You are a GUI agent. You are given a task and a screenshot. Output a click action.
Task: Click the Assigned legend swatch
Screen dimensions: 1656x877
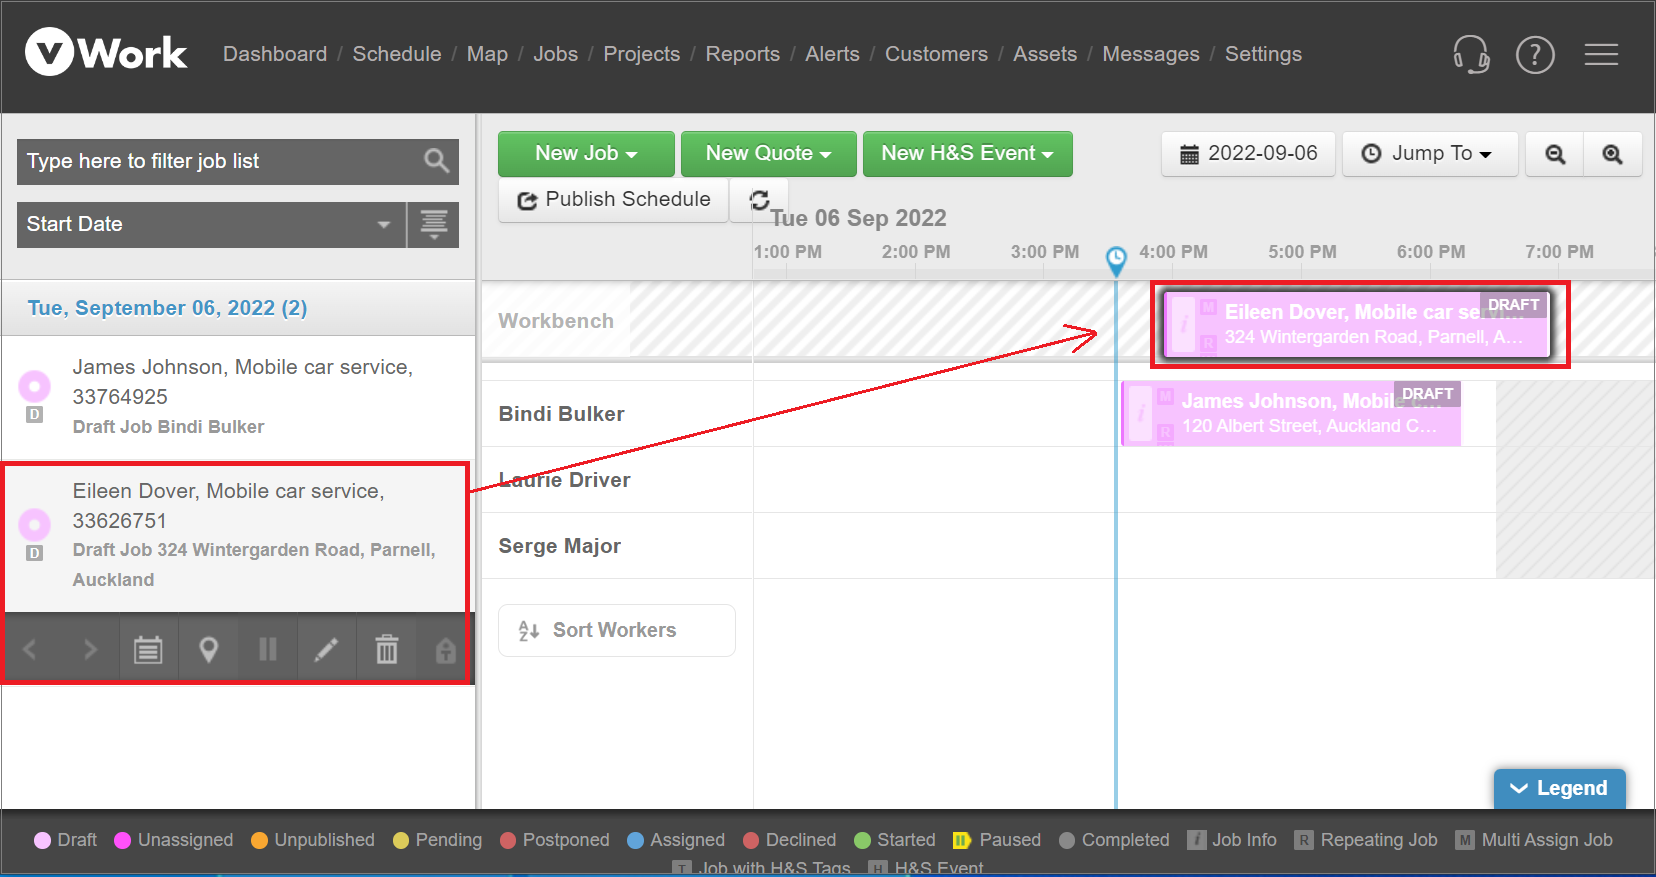(635, 840)
